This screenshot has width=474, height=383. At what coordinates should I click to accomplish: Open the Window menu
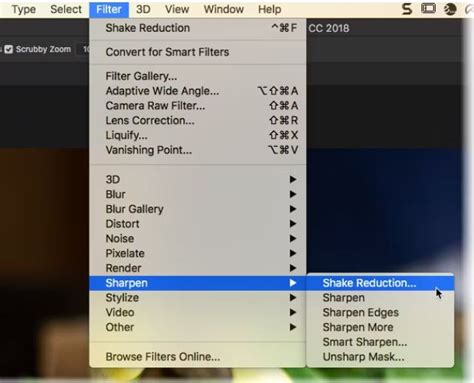tap(223, 9)
